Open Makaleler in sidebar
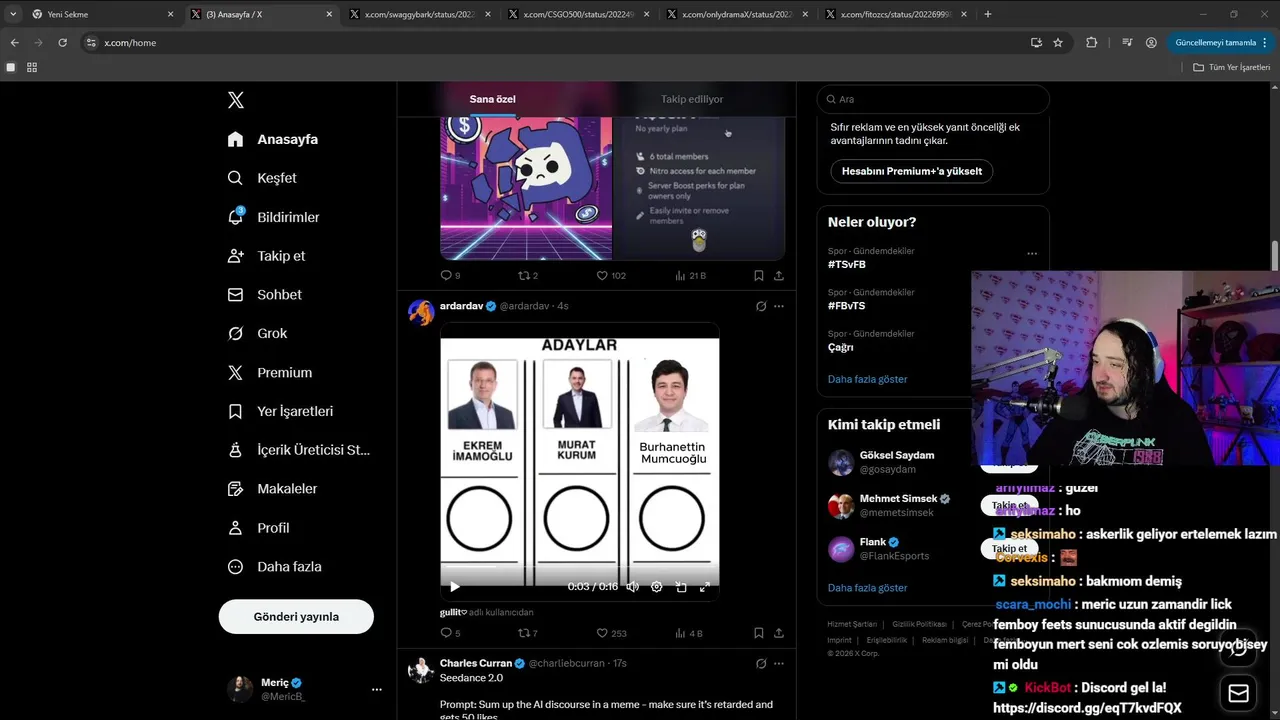Viewport: 1280px width, 720px height. tap(273, 489)
